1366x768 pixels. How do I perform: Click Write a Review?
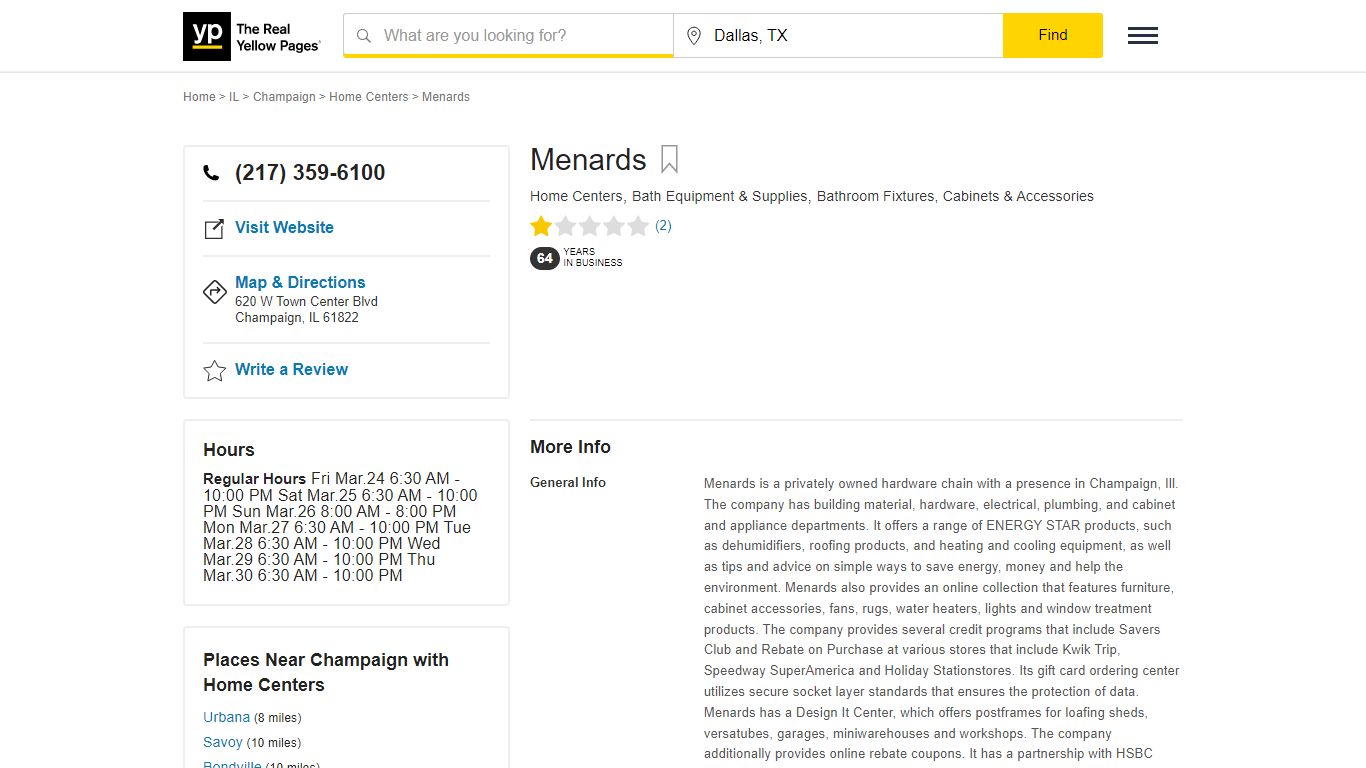tap(291, 370)
